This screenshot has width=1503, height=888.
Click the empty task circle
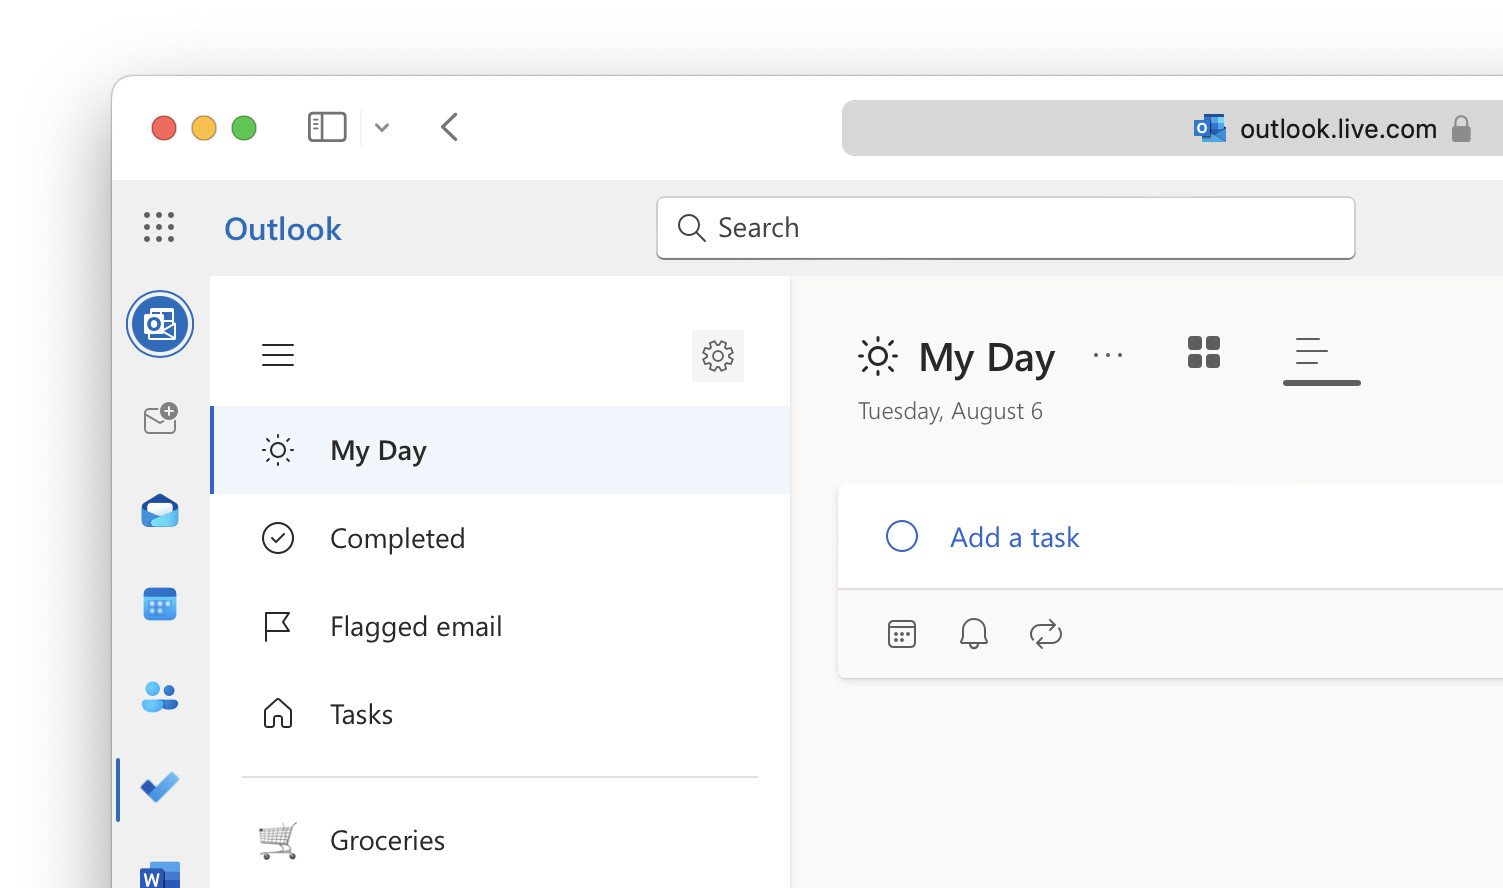tap(902, 536)
